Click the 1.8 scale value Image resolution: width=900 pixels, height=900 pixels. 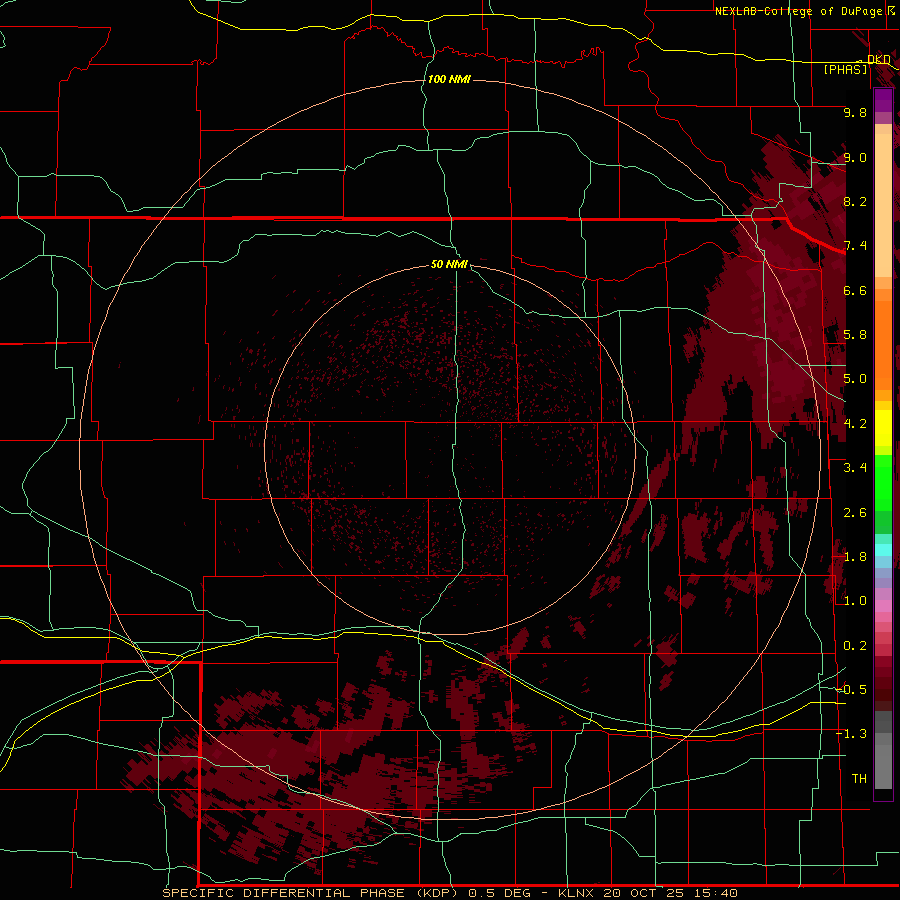pos(855,557)
